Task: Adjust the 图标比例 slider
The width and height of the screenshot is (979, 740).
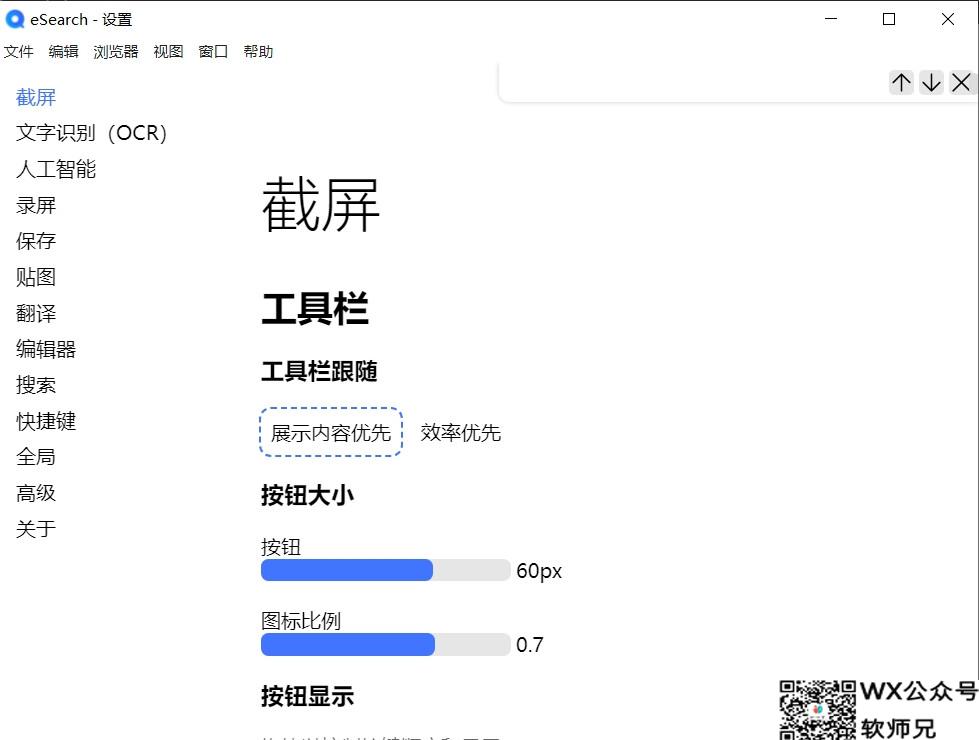Action: (x=385, y=644)
